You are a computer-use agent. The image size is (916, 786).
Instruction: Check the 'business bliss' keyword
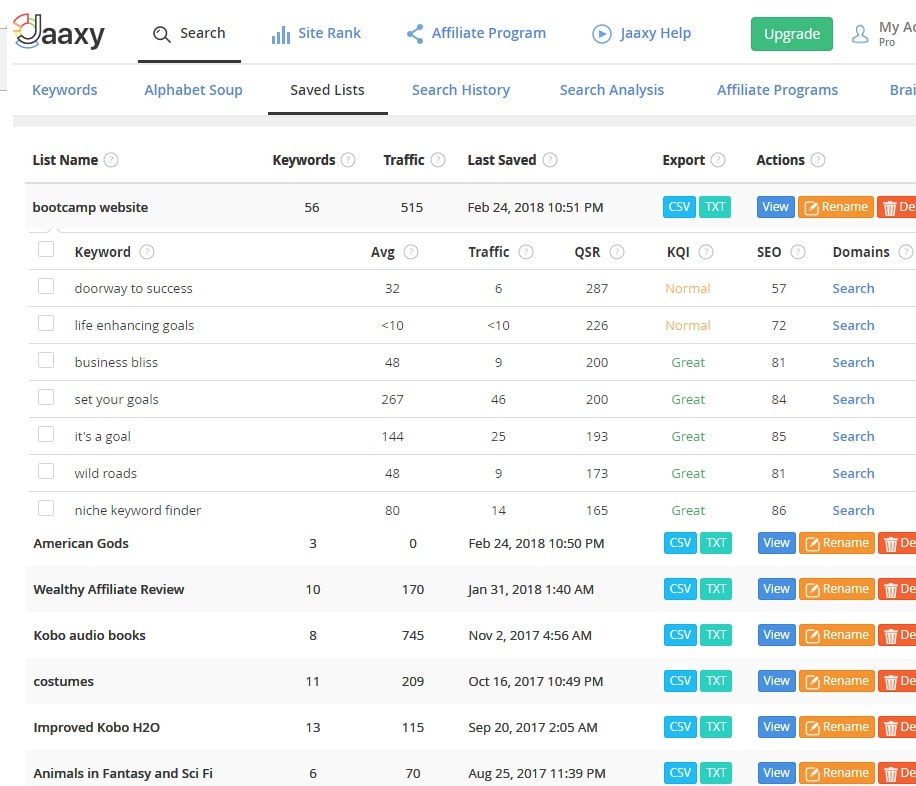[x=46, y=360]
